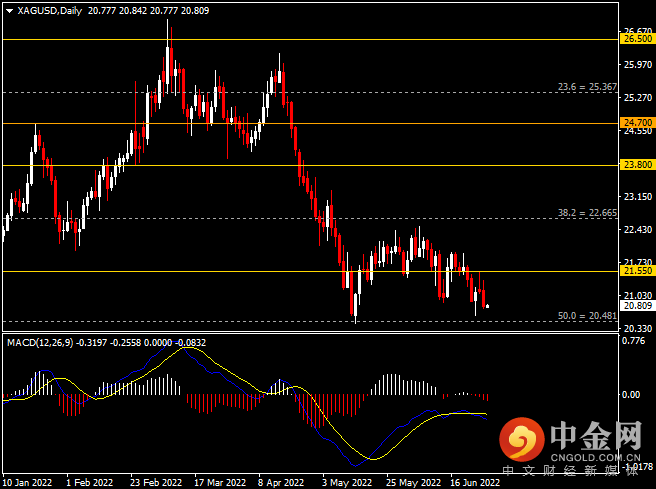Click the current price 20.809 label
Image resolution: width=656 pixels, height=489 pixels.
[x=638, y=306]
